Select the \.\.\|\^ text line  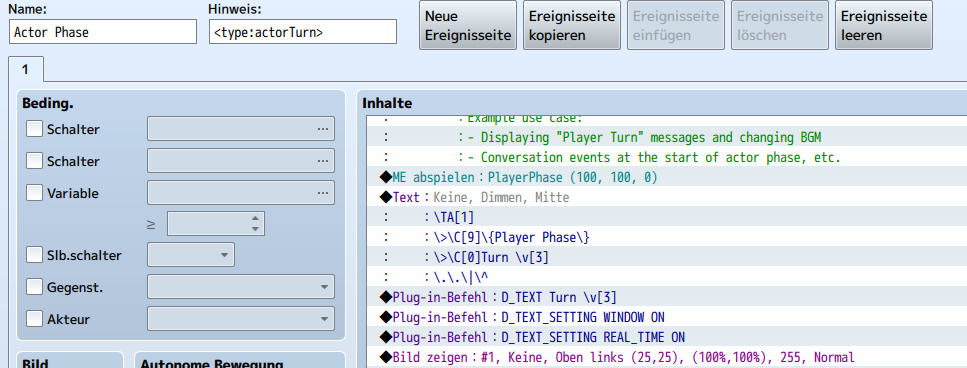(x=667, y=277)
